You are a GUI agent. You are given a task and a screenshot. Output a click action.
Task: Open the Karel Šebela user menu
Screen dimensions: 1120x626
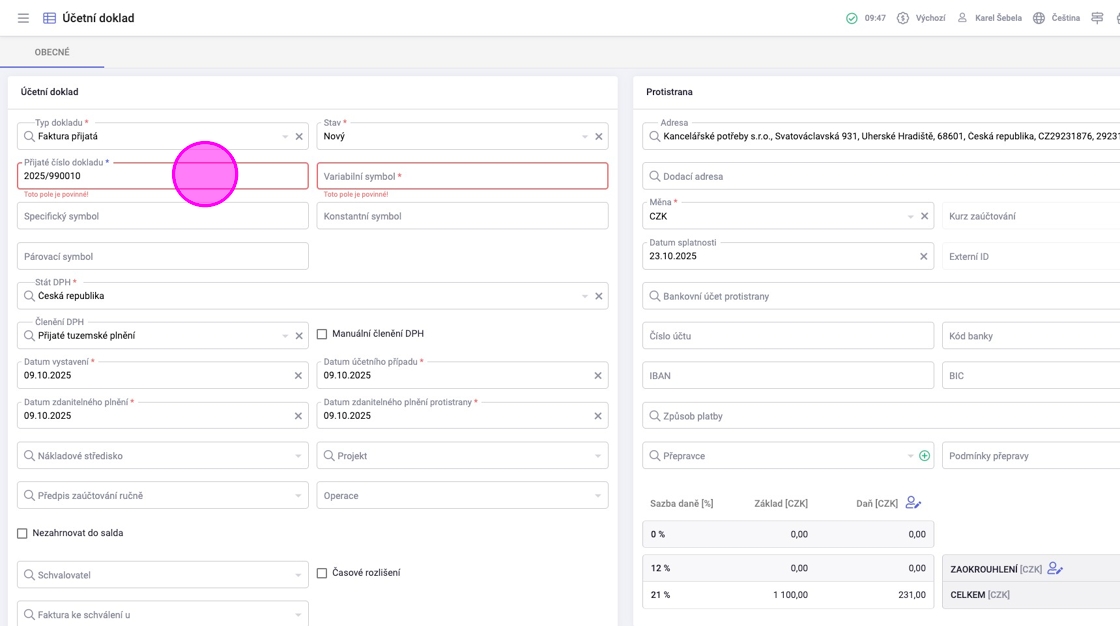tap(990, 18)
